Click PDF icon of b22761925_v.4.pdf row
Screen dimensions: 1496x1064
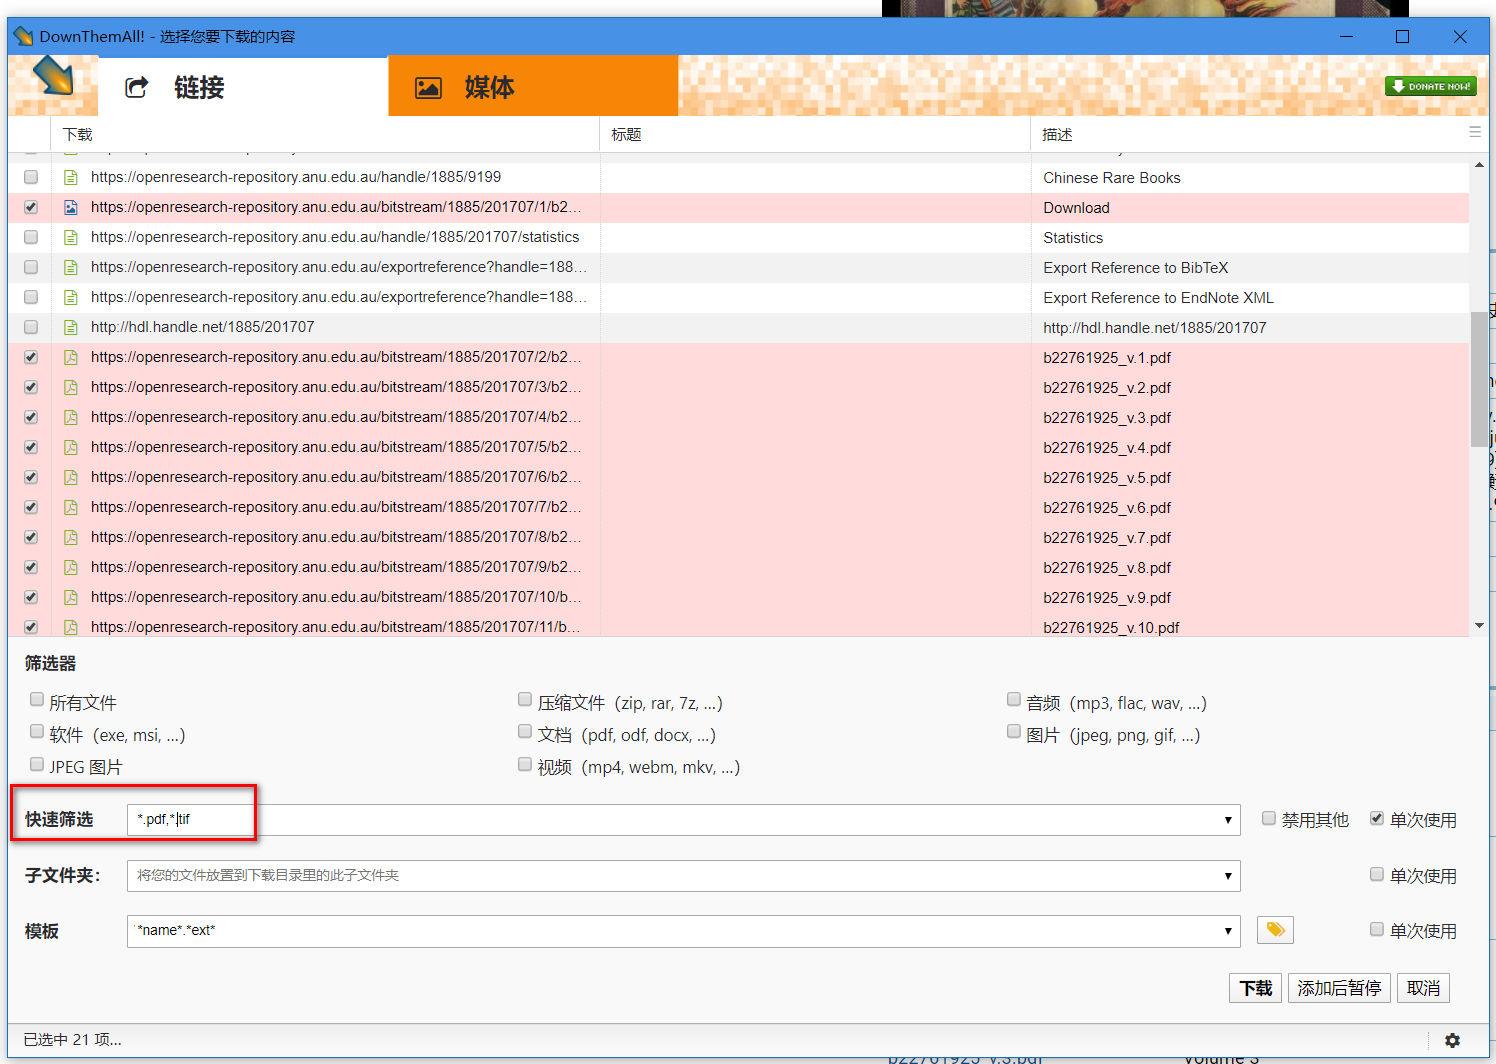tap(71, 447)
